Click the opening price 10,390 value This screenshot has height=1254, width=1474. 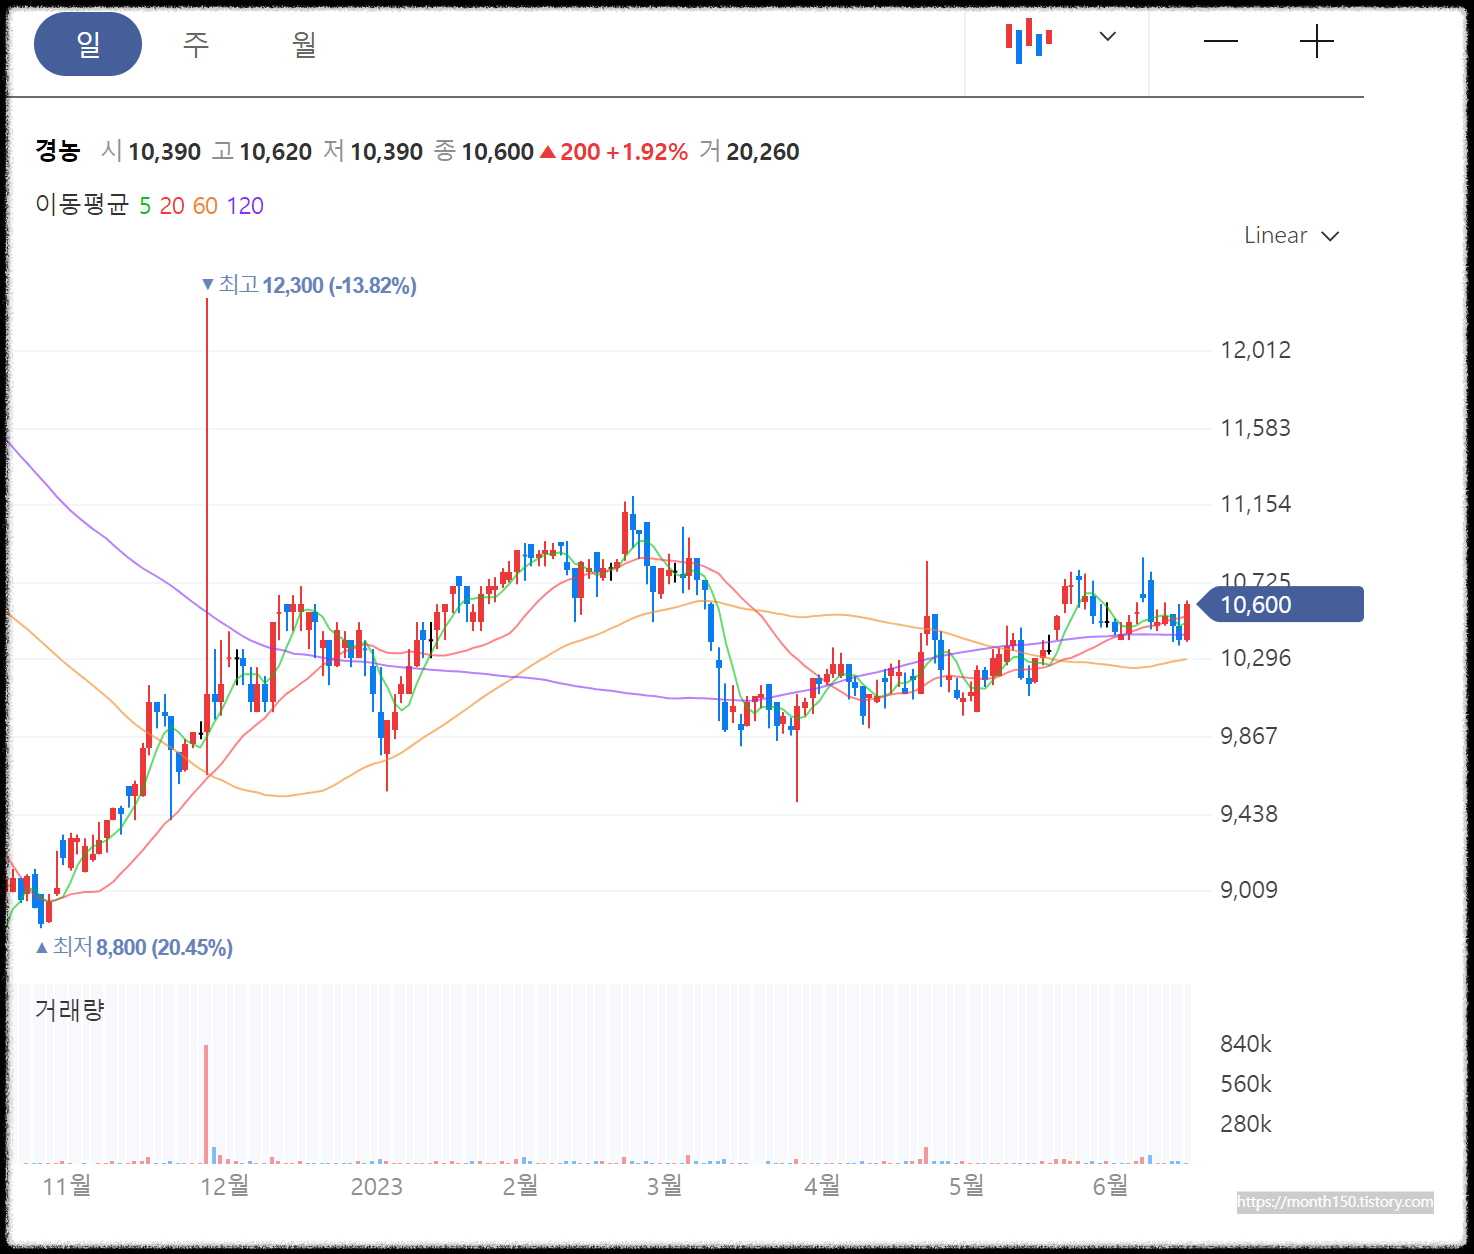(164, 152)
